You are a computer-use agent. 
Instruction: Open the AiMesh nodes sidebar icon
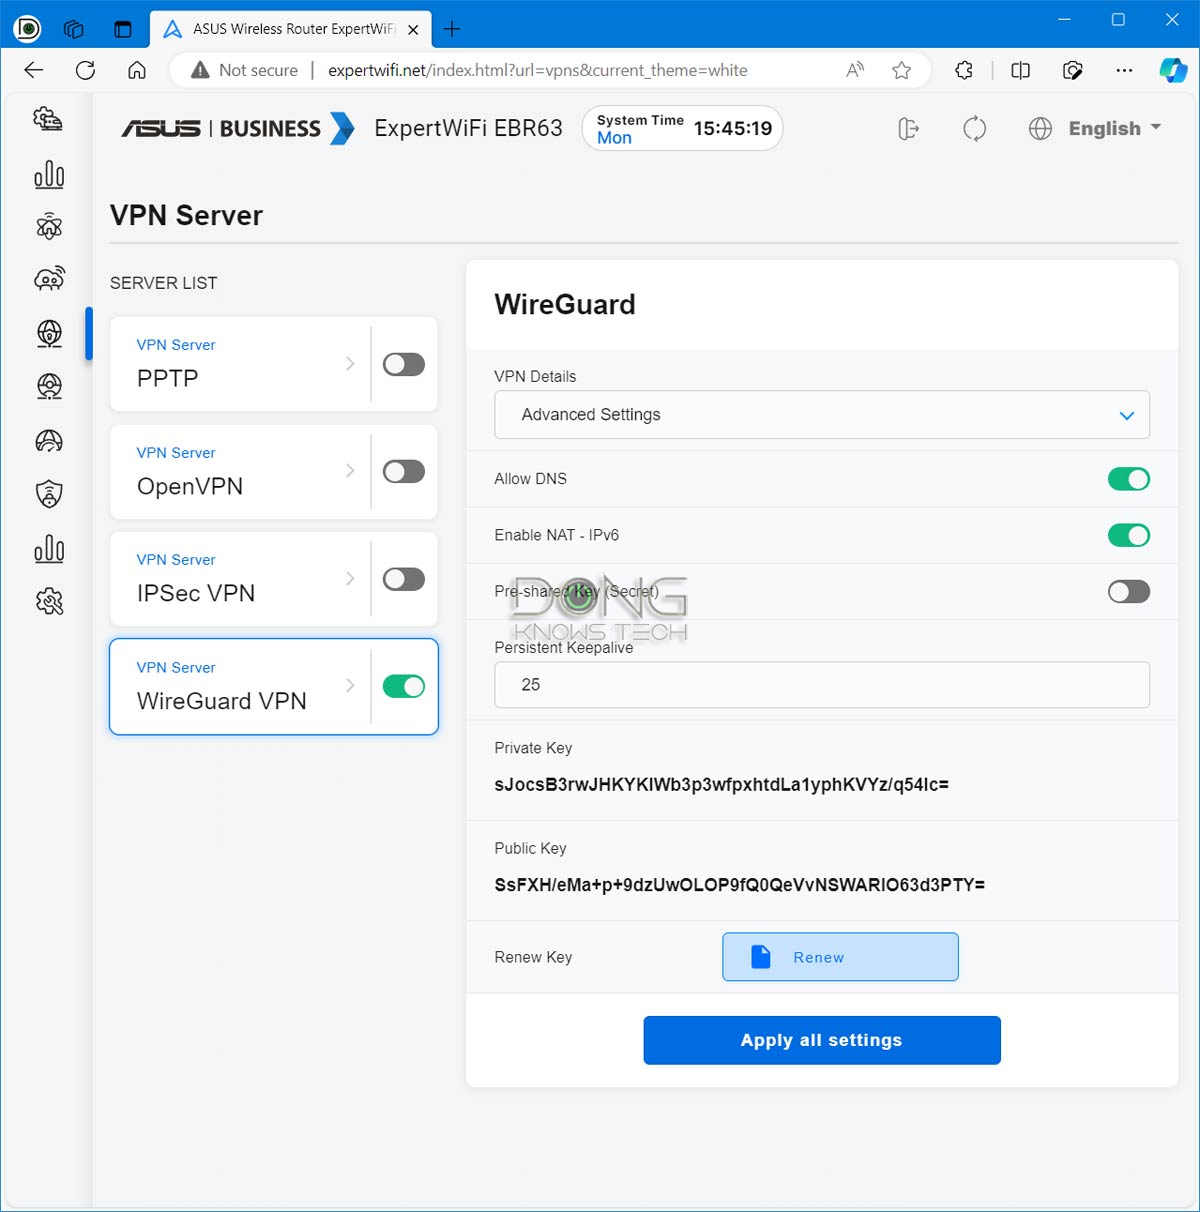(48, 227)
